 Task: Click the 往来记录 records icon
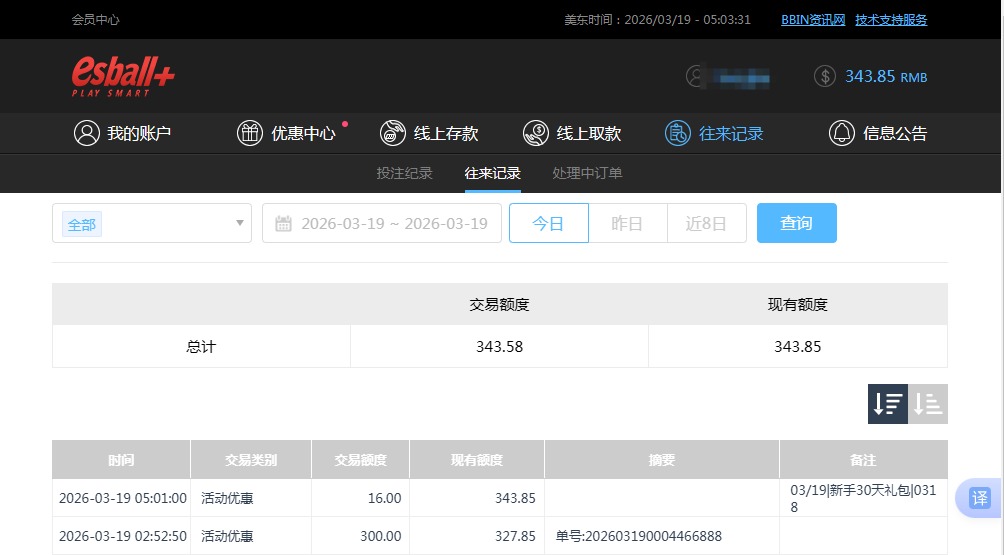click(x=677, y=133)
